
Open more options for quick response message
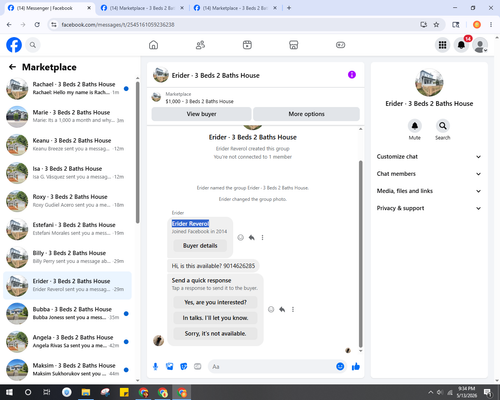click(293, 309)
